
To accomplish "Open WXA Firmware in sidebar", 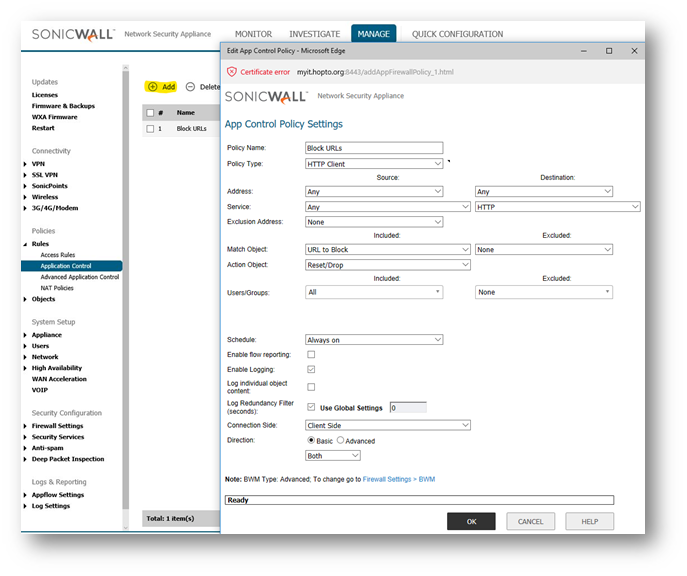I will [x=54, y=117].
